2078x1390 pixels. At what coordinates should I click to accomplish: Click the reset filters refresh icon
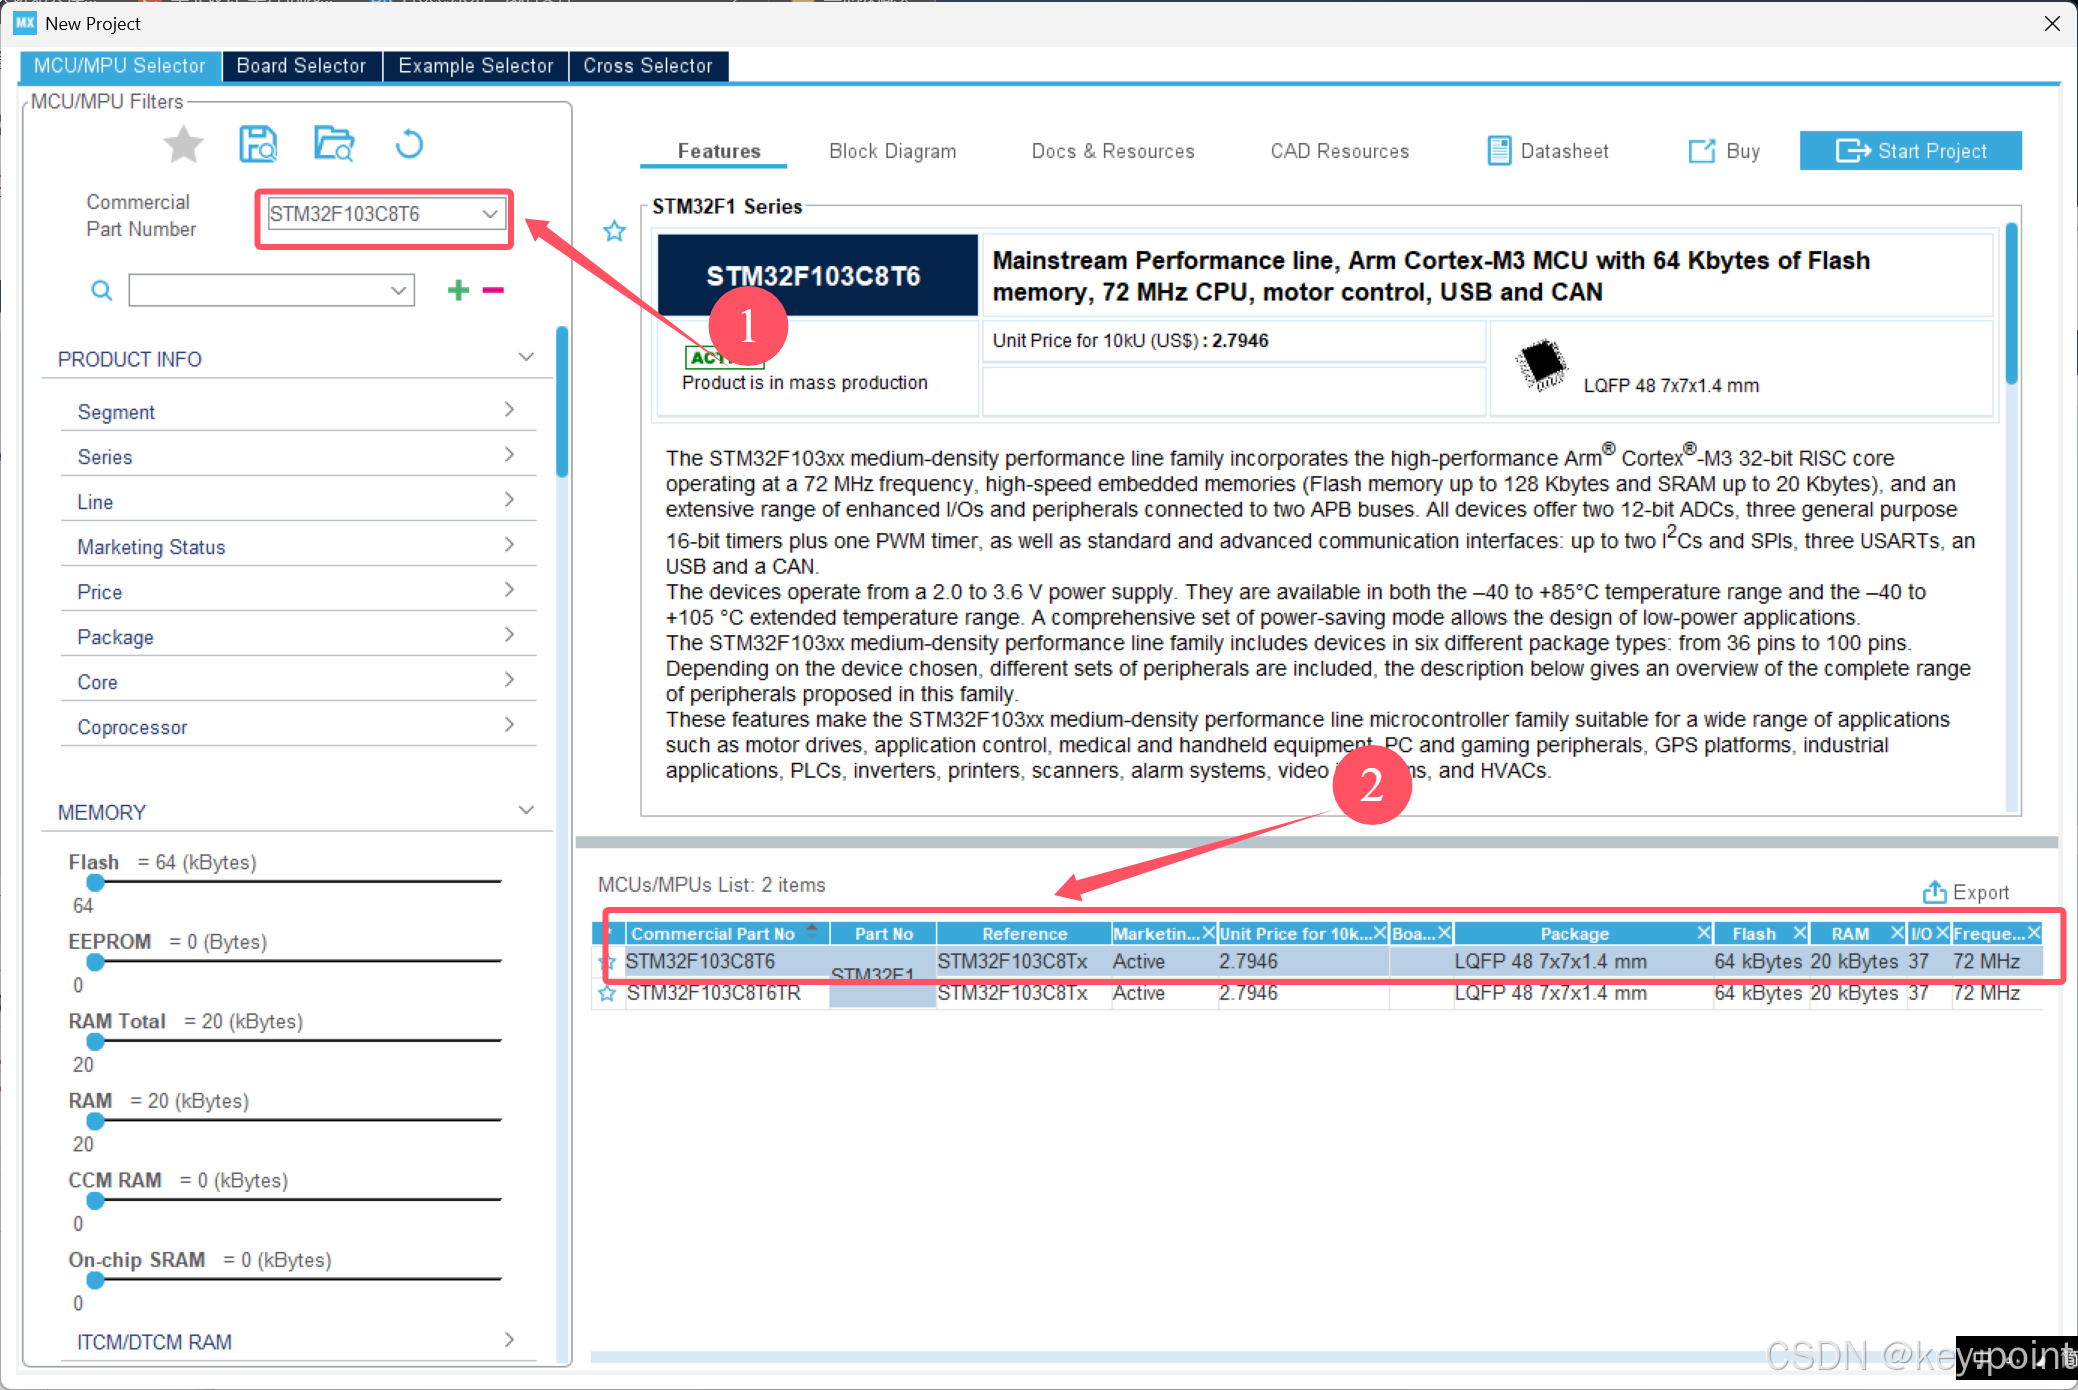pos(409,145)
